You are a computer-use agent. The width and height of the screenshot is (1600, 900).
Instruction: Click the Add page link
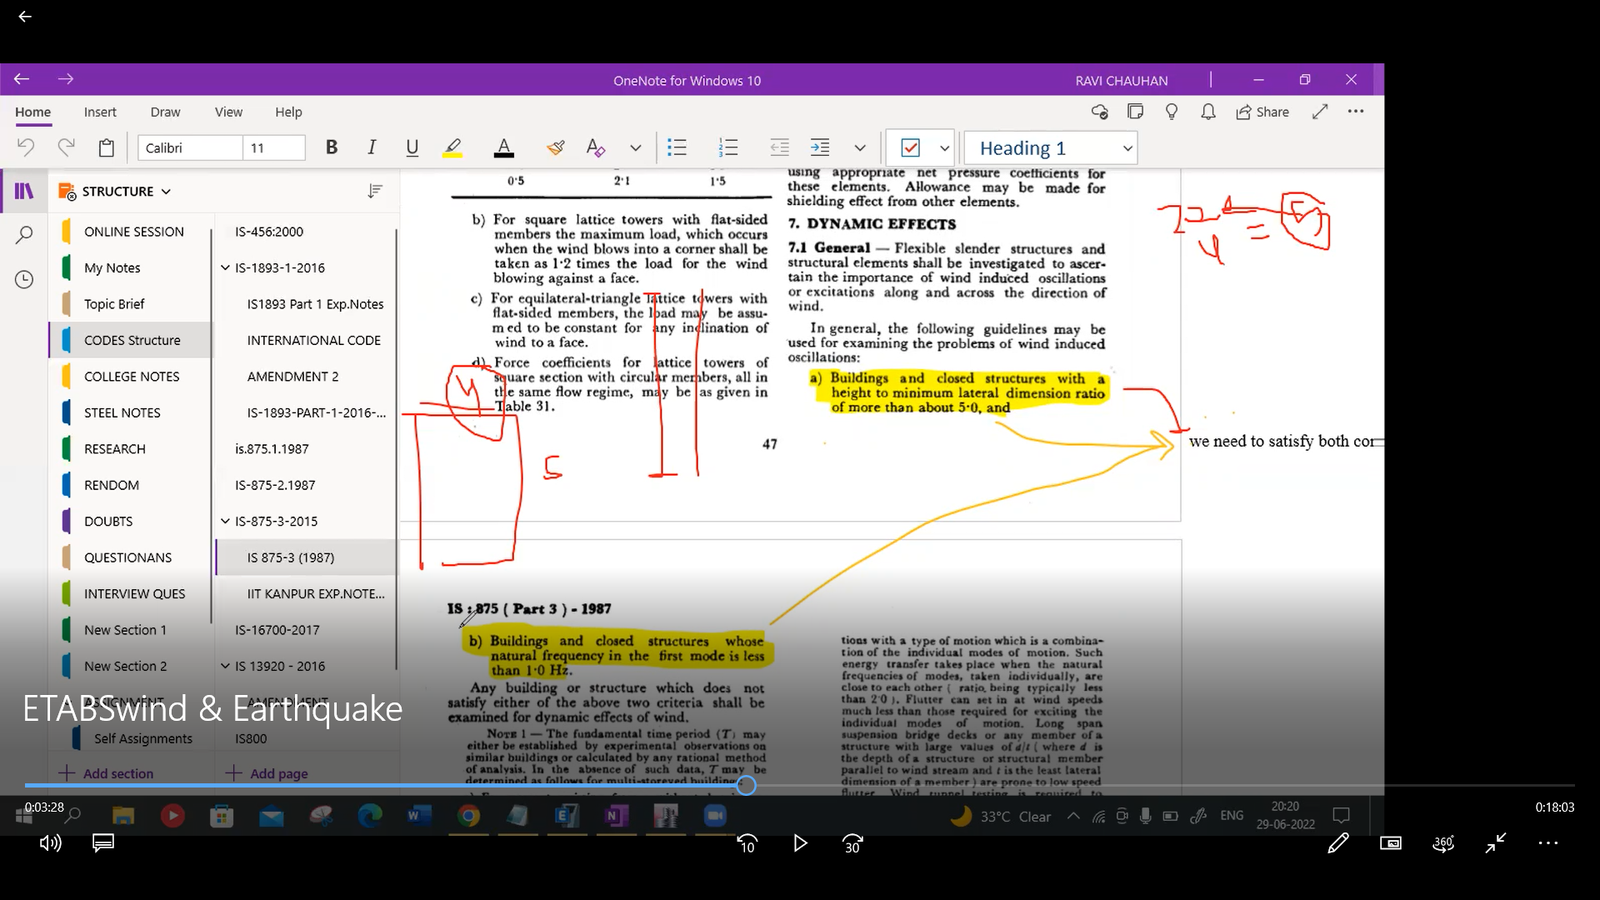pos(267,773)
